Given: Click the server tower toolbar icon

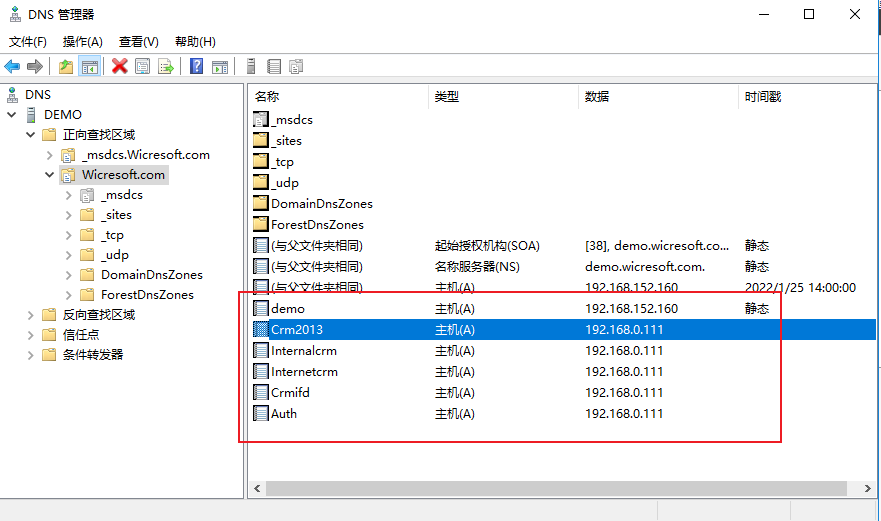Looking at the screenshot, I should [x=251, y=66].
